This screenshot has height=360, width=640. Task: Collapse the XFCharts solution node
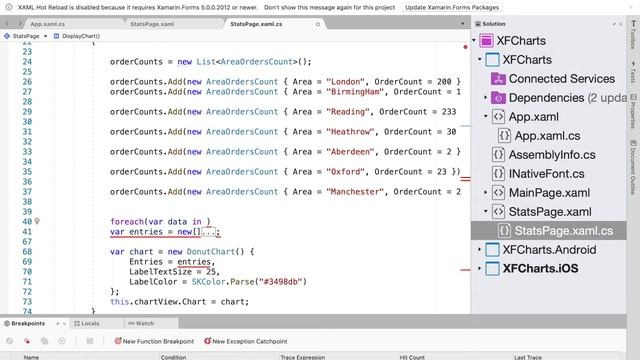point(474,40)
